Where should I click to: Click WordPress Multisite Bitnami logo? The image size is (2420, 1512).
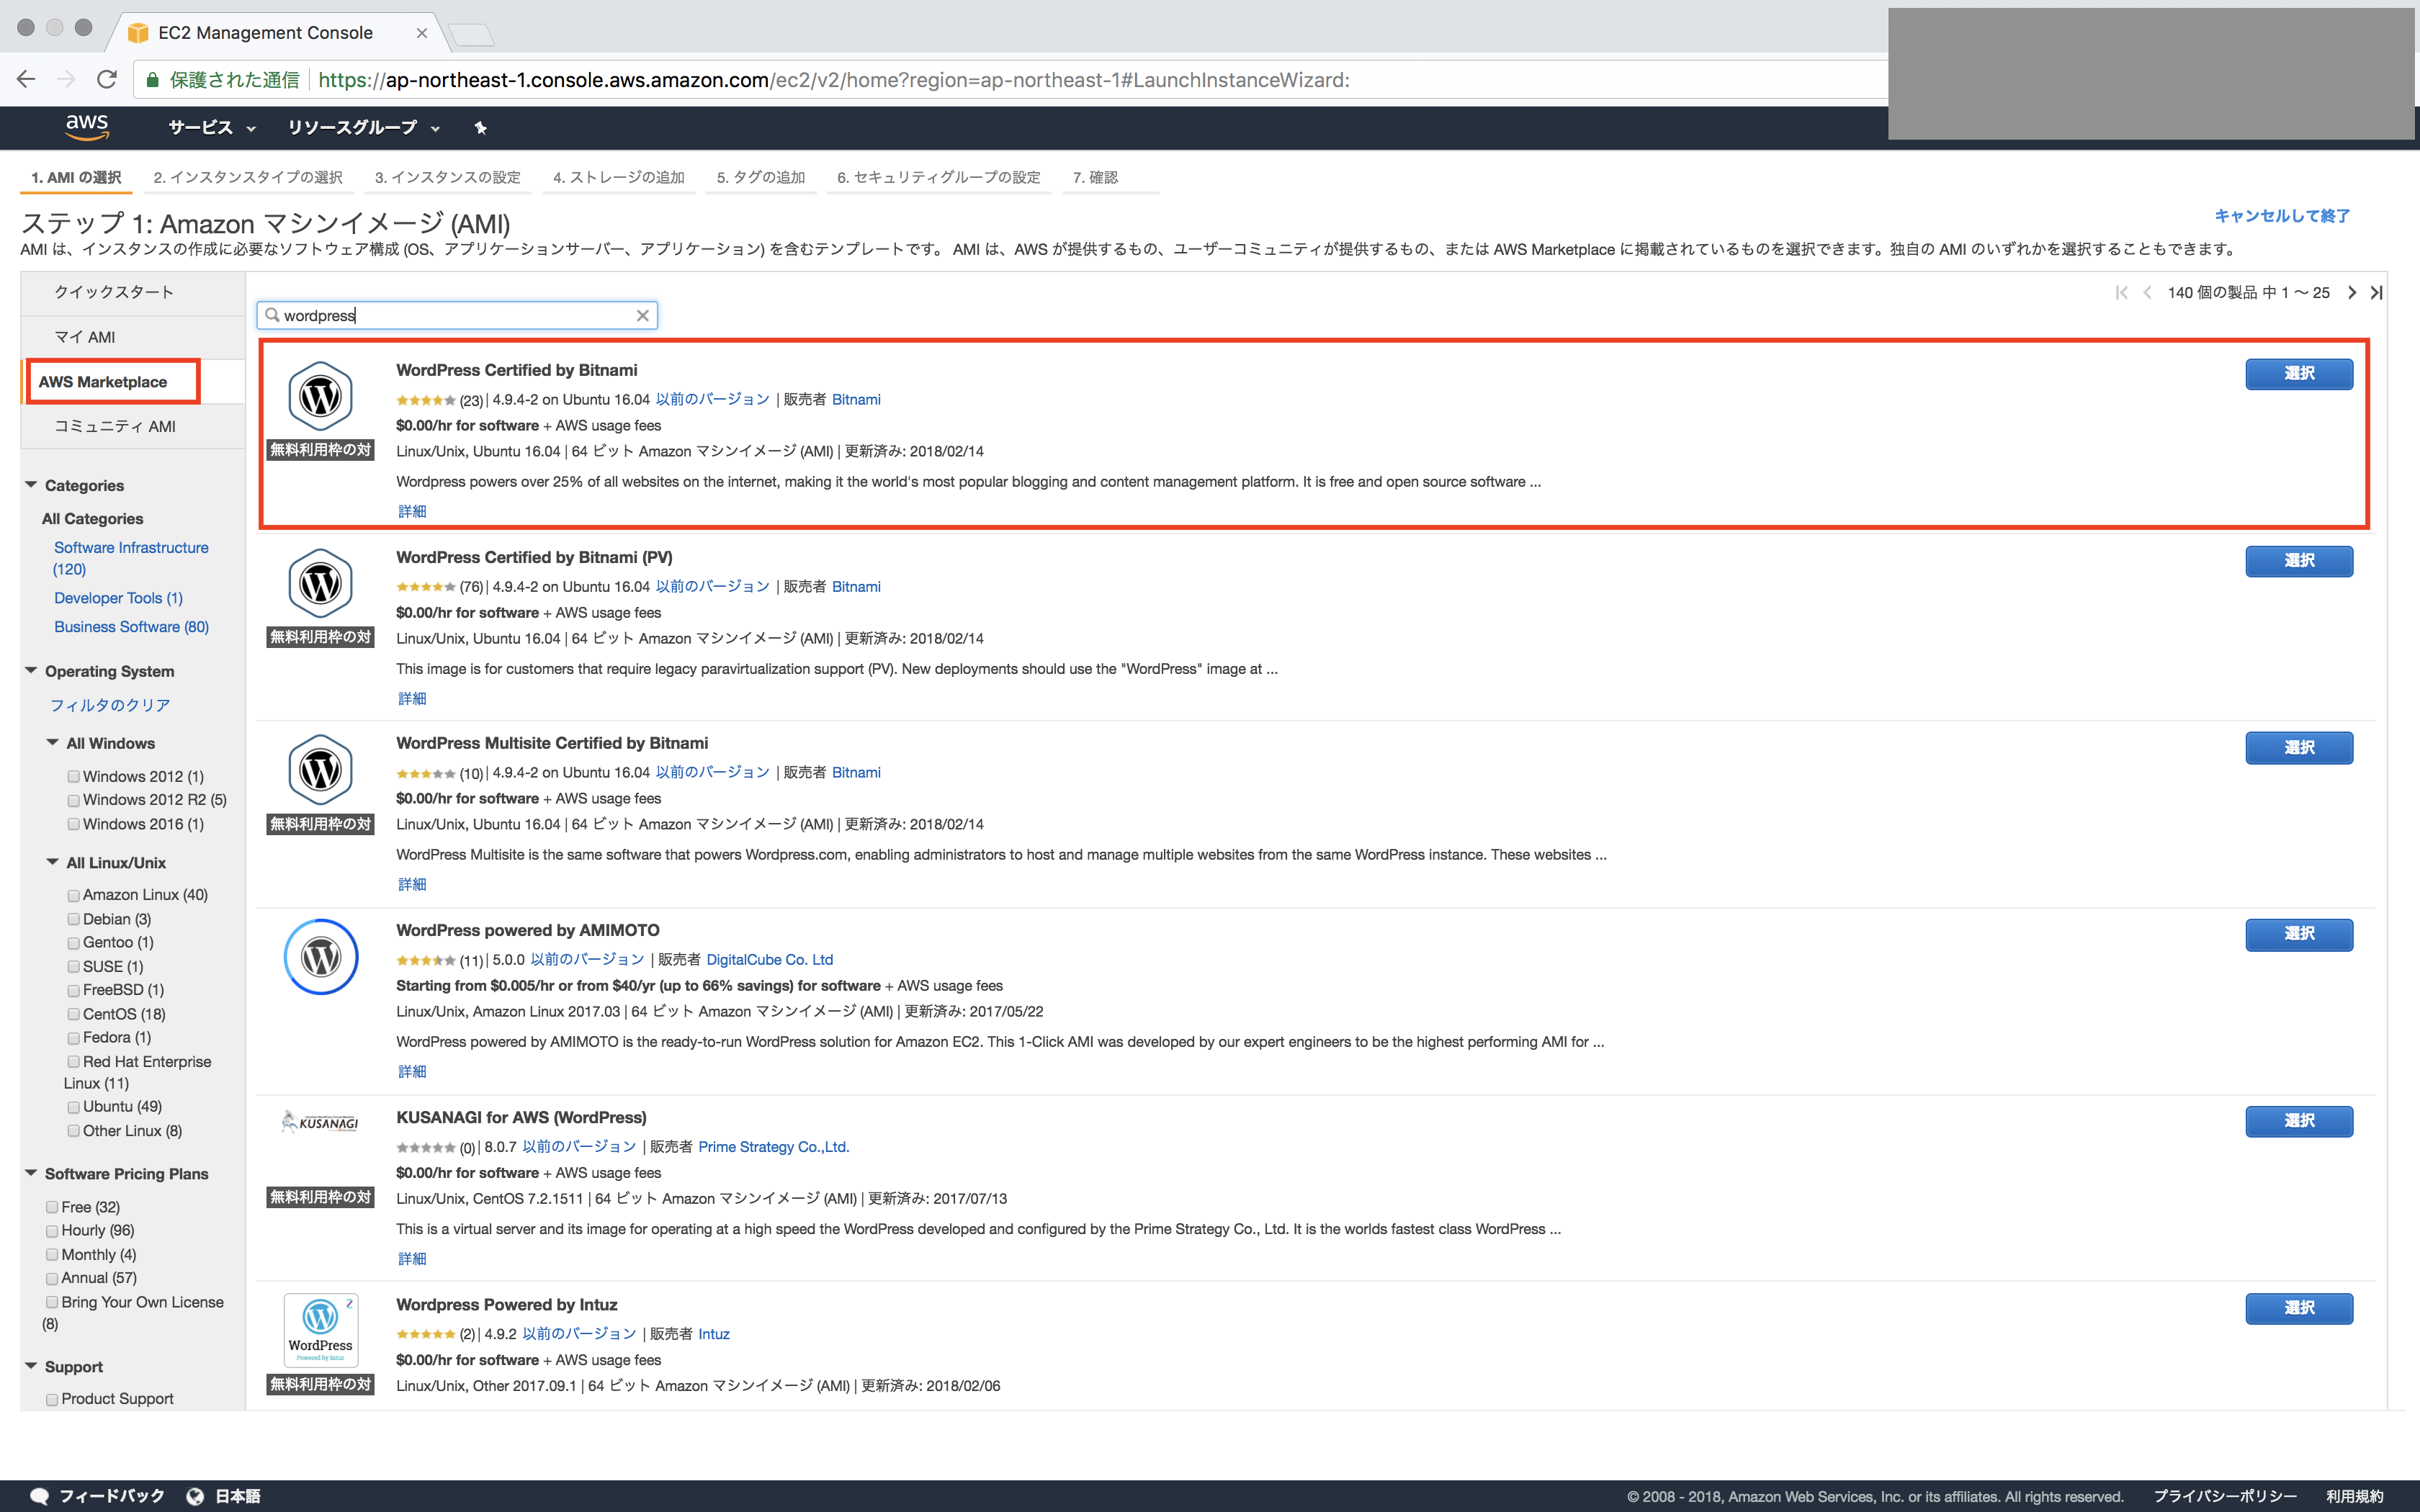pos(320,770)
